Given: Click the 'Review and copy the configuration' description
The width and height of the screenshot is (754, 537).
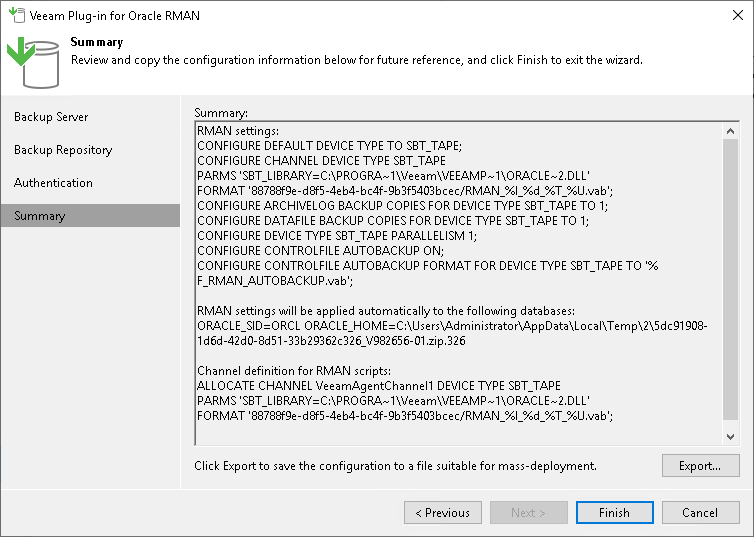Looking at the screenshot, I should 357,60.
